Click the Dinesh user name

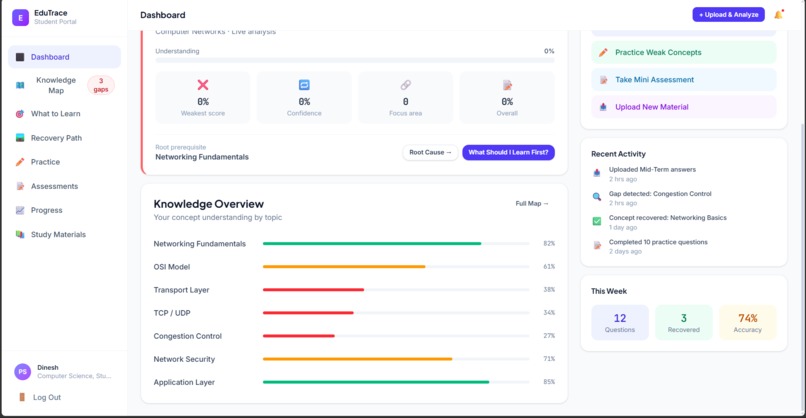48,368
